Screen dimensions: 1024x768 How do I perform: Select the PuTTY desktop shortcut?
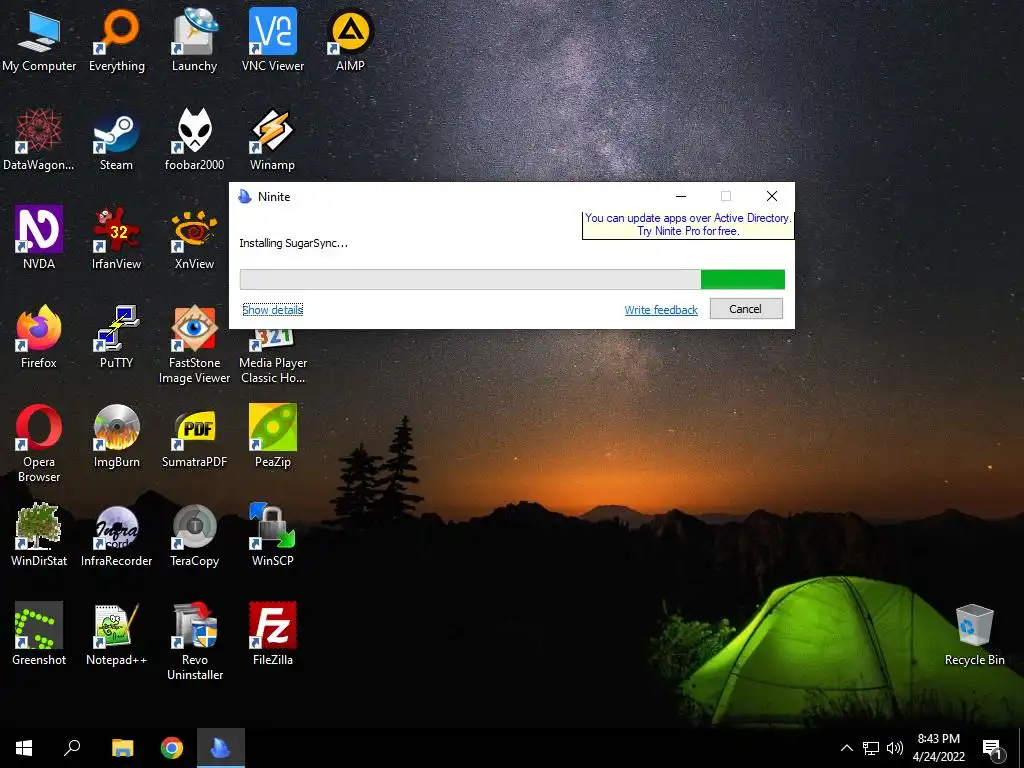(116, 337)
